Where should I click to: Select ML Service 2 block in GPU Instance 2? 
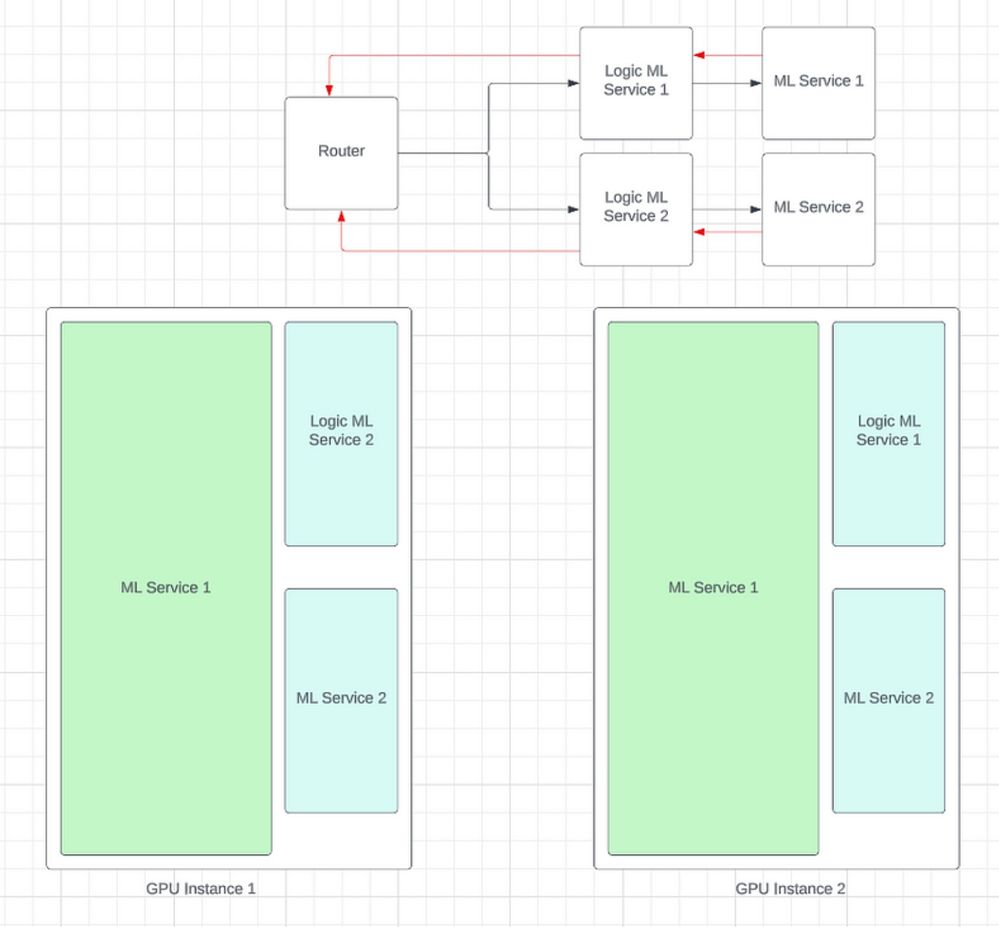tap(889, 701)
